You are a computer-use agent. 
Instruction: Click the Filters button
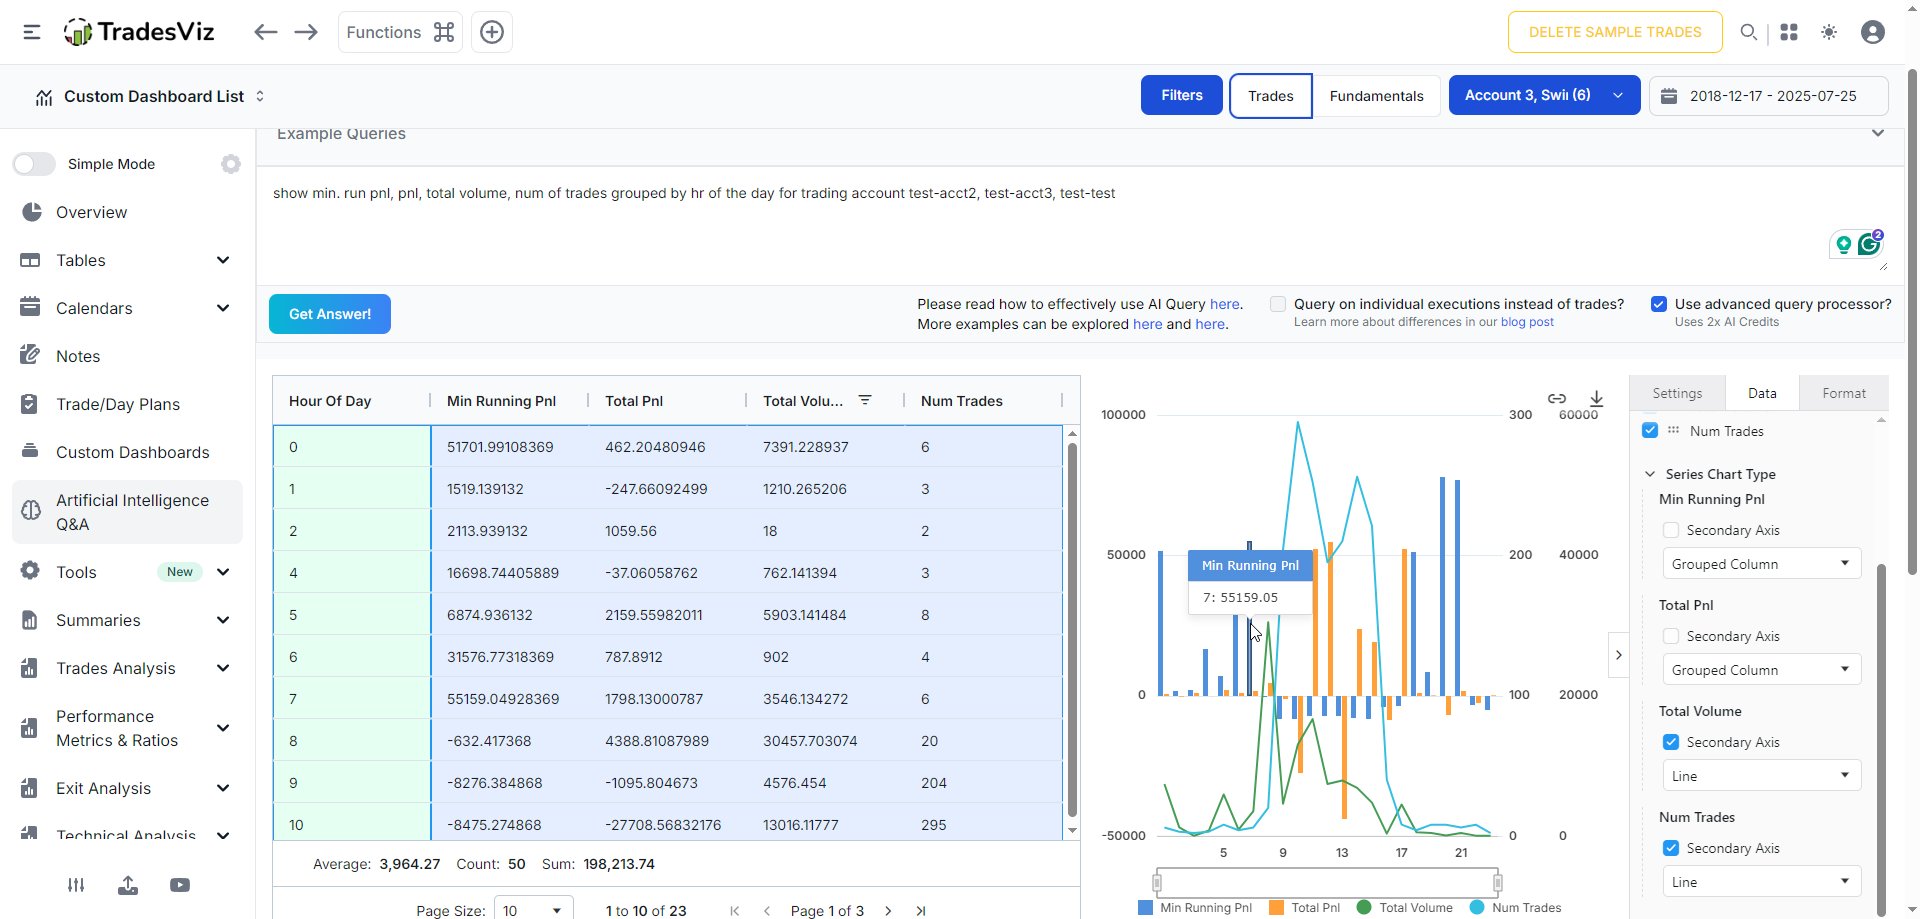(1182, 95)
